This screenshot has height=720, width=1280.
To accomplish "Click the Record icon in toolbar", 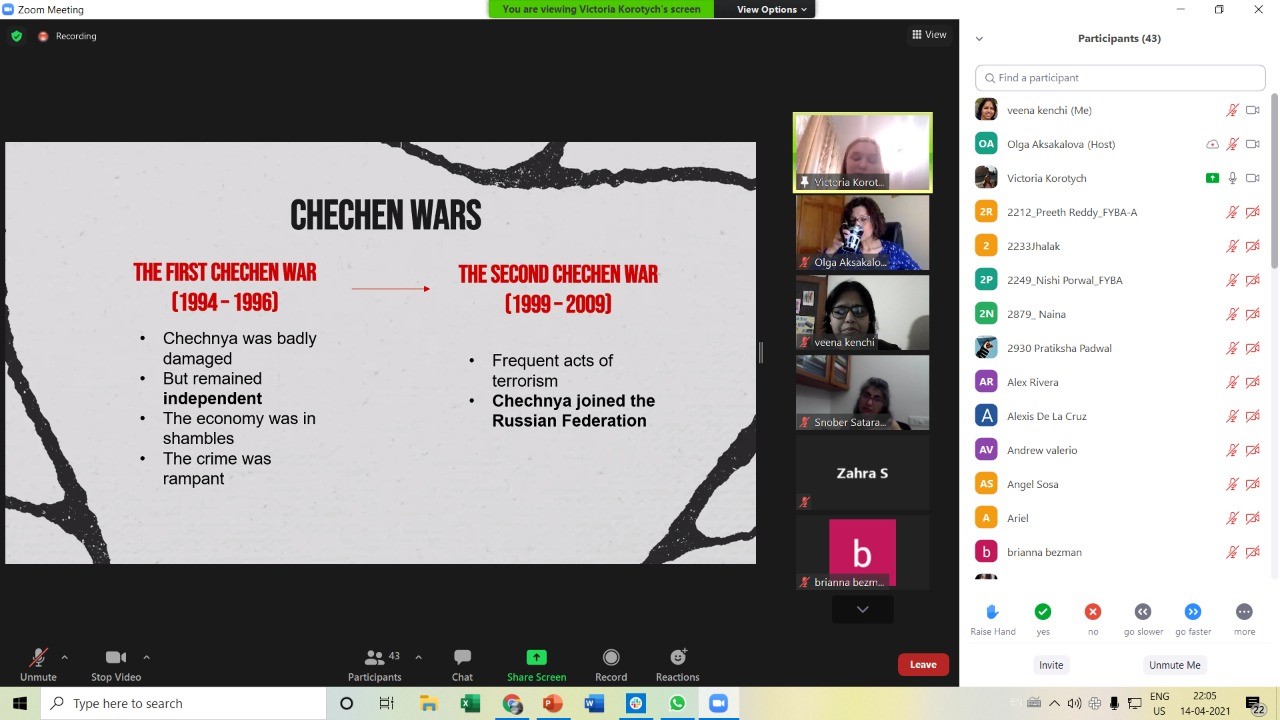I will (611, 658).
